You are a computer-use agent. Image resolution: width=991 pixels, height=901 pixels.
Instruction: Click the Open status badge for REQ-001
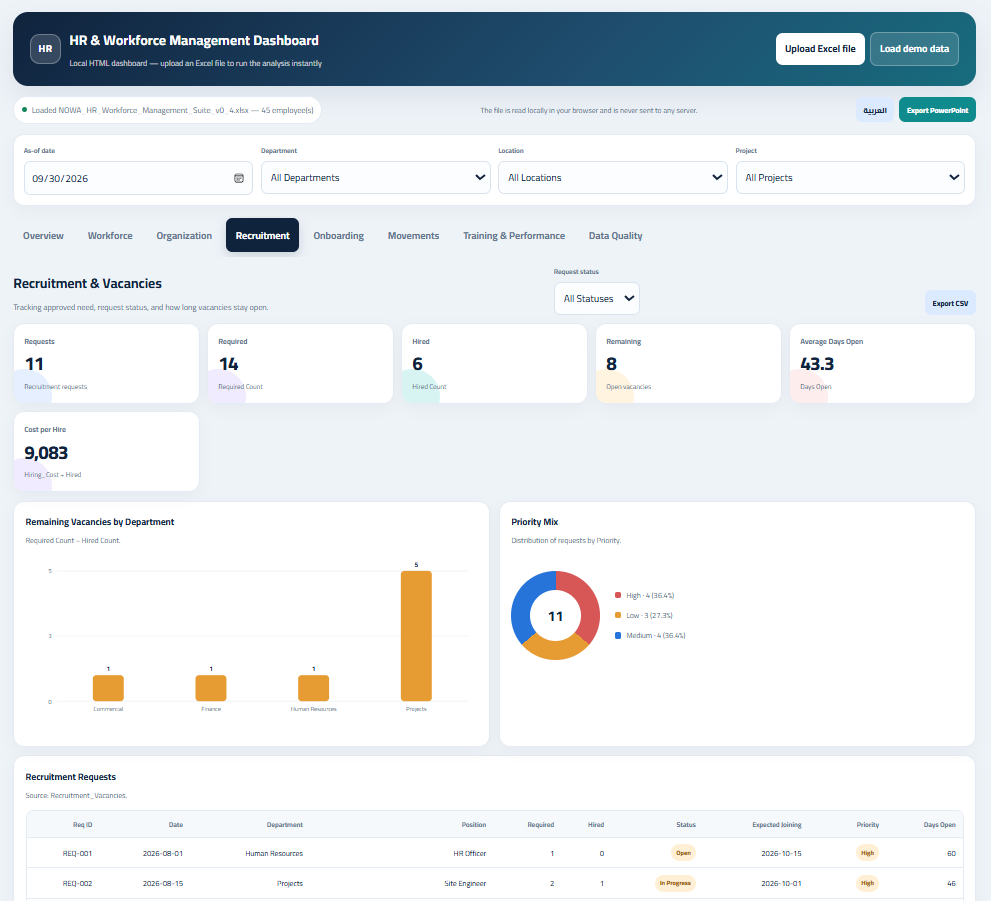point(683,853)
